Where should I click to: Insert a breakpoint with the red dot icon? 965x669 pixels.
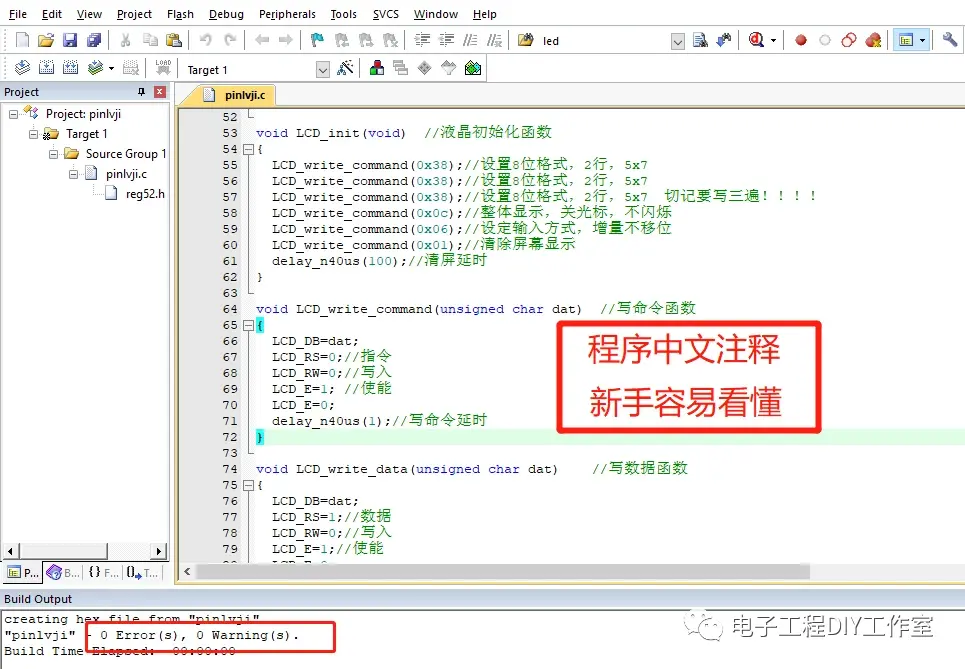pyautogui.click(x=801, y=41)
